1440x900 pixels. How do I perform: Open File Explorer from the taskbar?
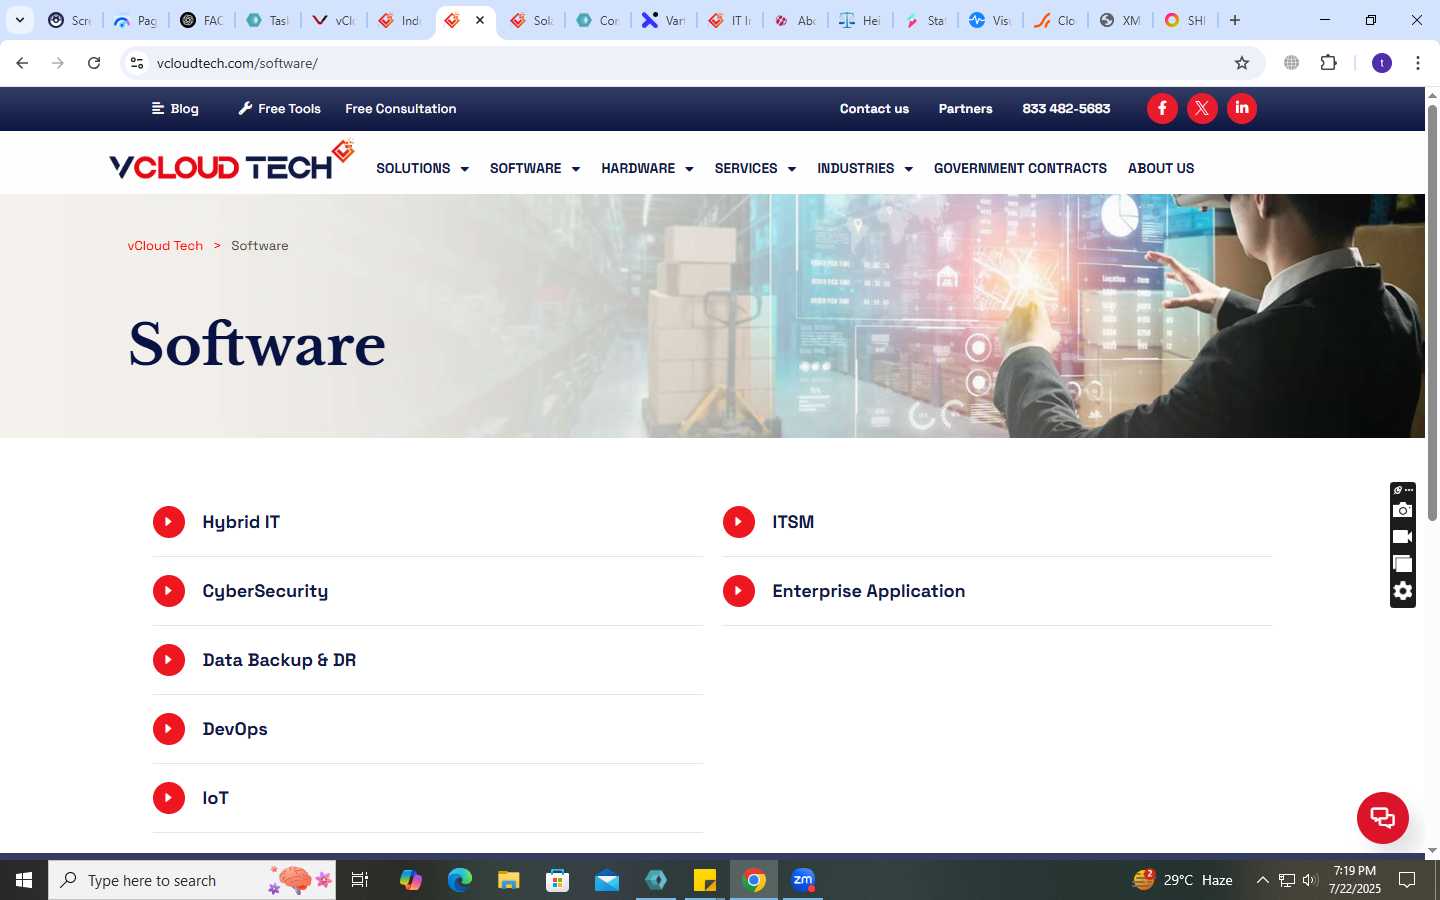tap(509, 880)
